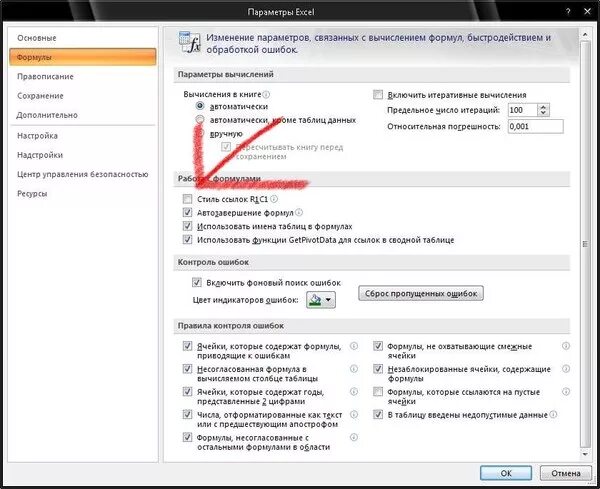Click the Относительная погрешность field
Viewport: 600px width, 489px height.
tap(535, 126)
